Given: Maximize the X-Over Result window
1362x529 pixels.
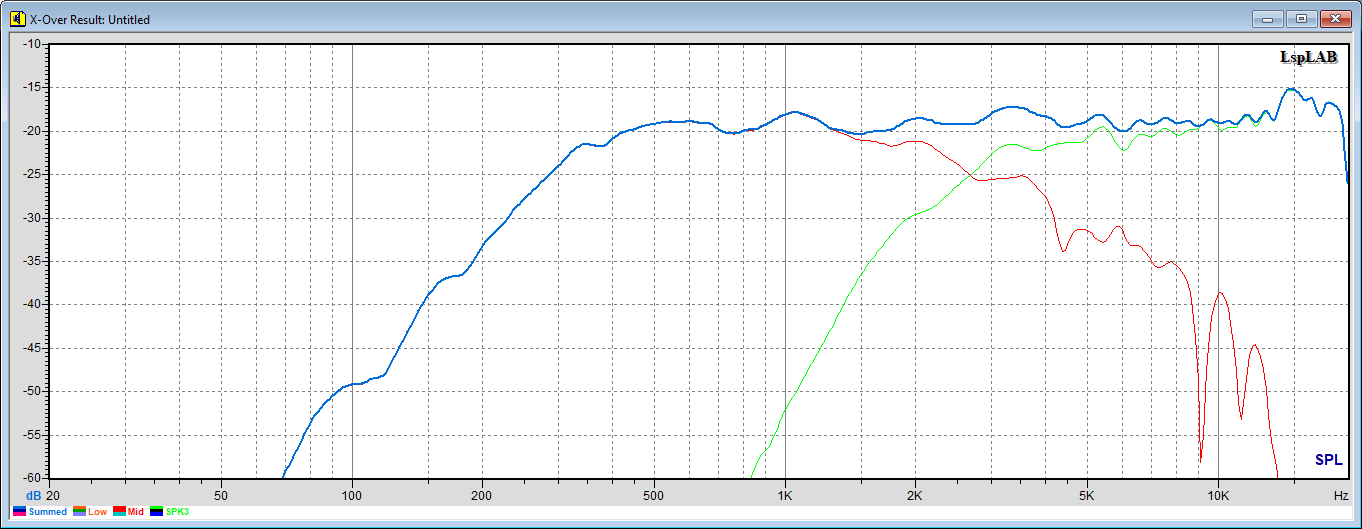Looking at the screenshot, I should pyautogui.click(x=1301, y=18).
